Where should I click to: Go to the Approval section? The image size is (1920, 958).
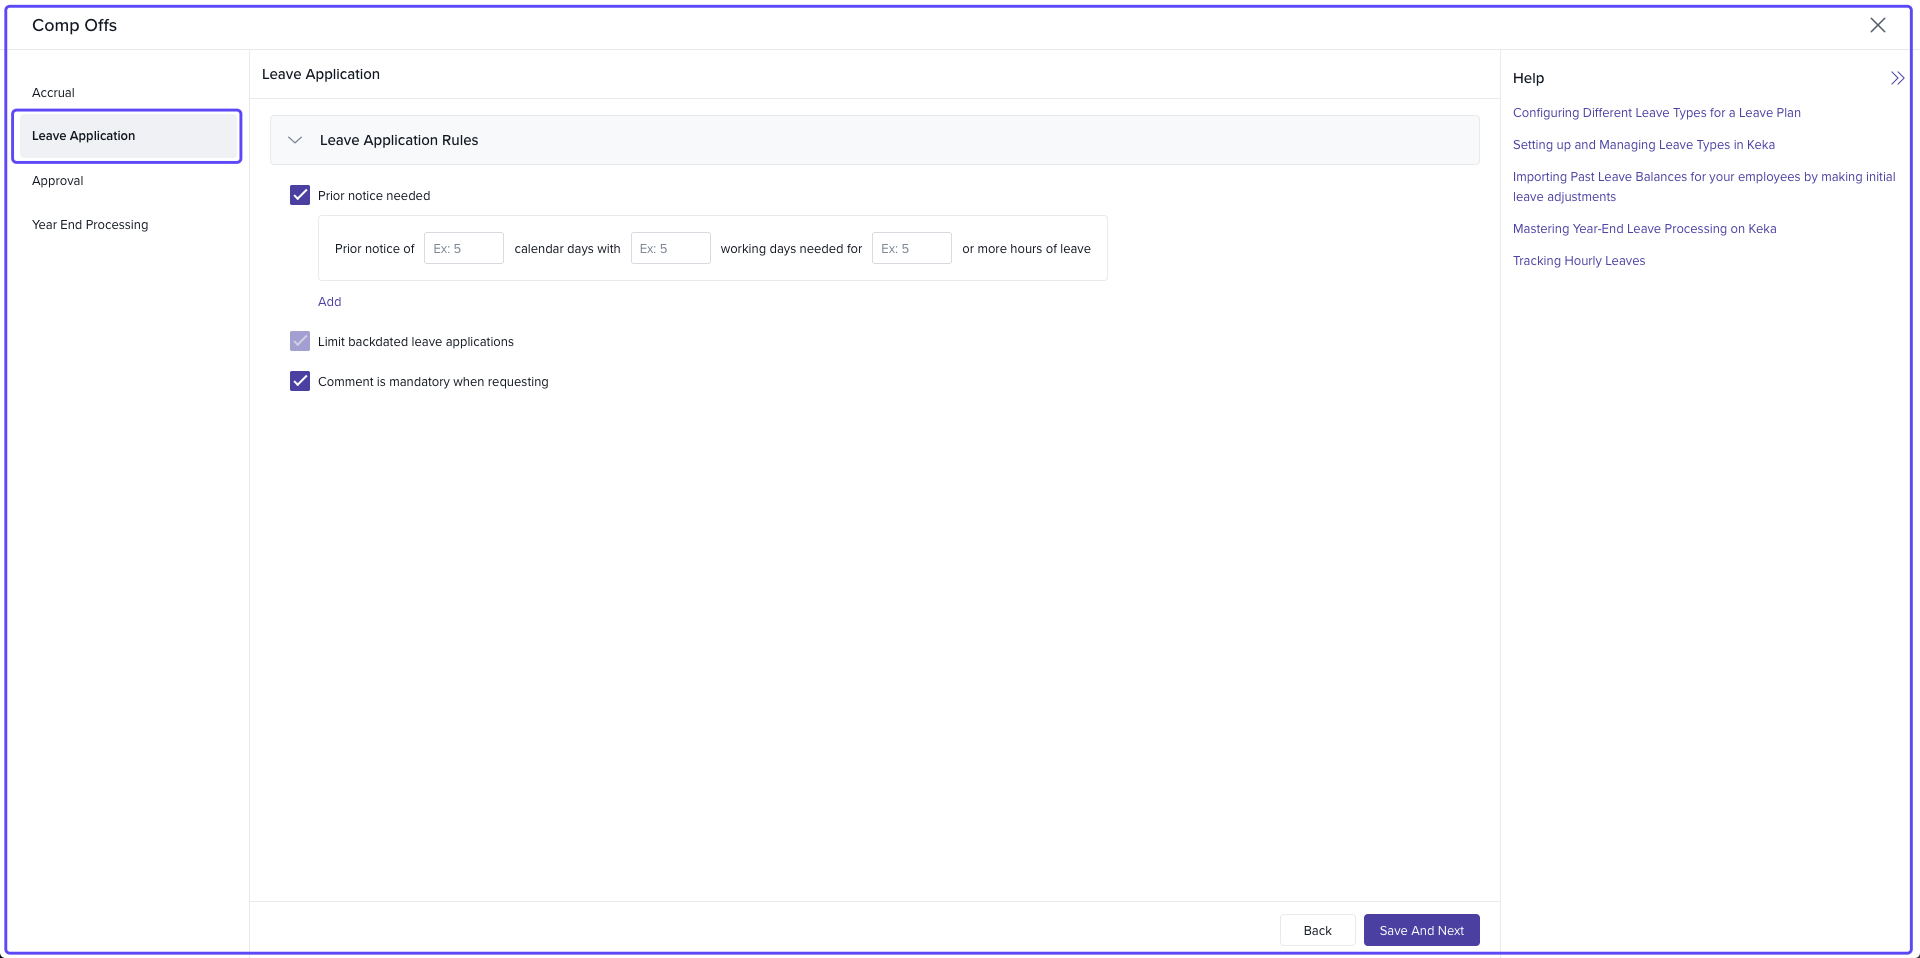tap(58, 181)
